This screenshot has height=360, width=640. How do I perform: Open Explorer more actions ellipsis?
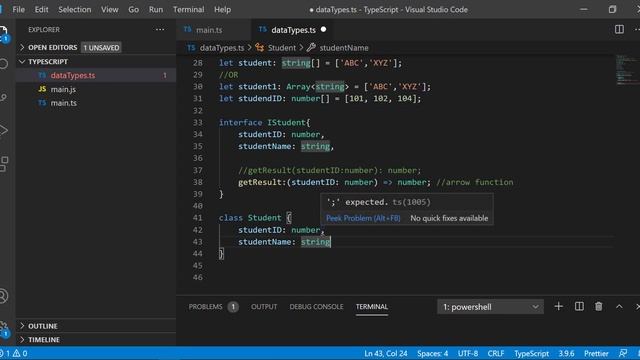[x=160, y=29]
